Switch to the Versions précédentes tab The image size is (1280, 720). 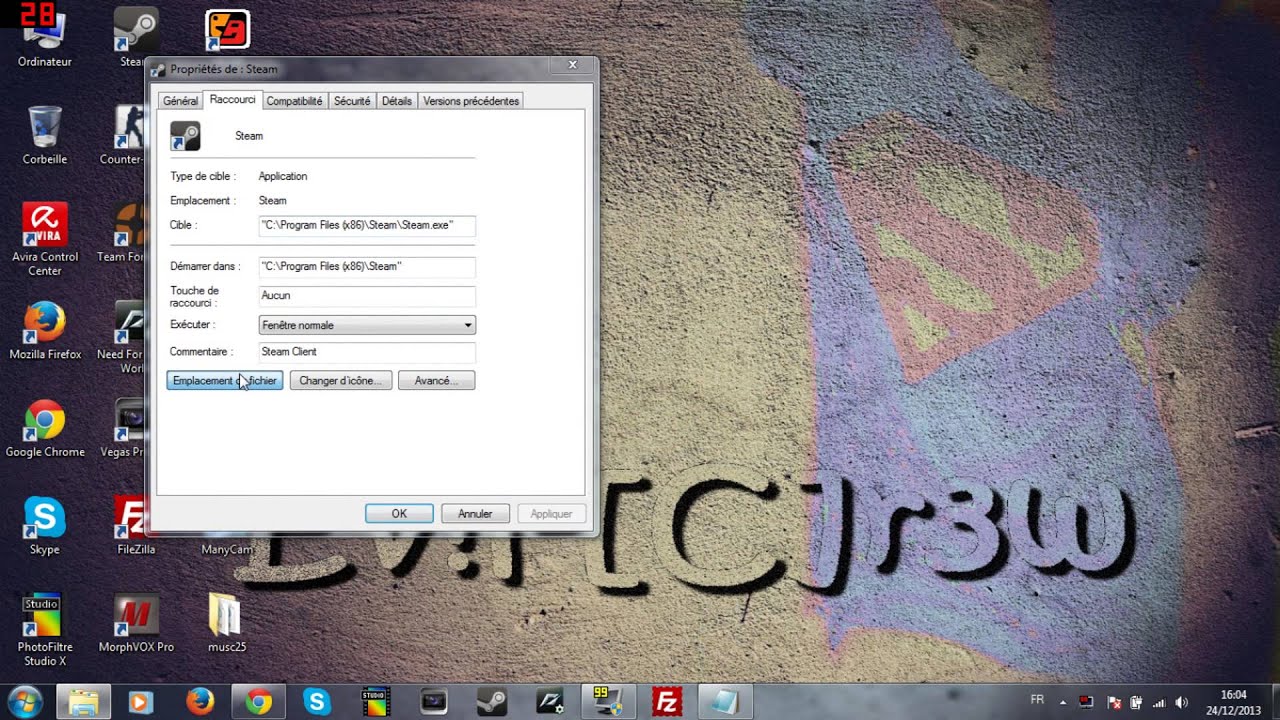tap(471, 101)
